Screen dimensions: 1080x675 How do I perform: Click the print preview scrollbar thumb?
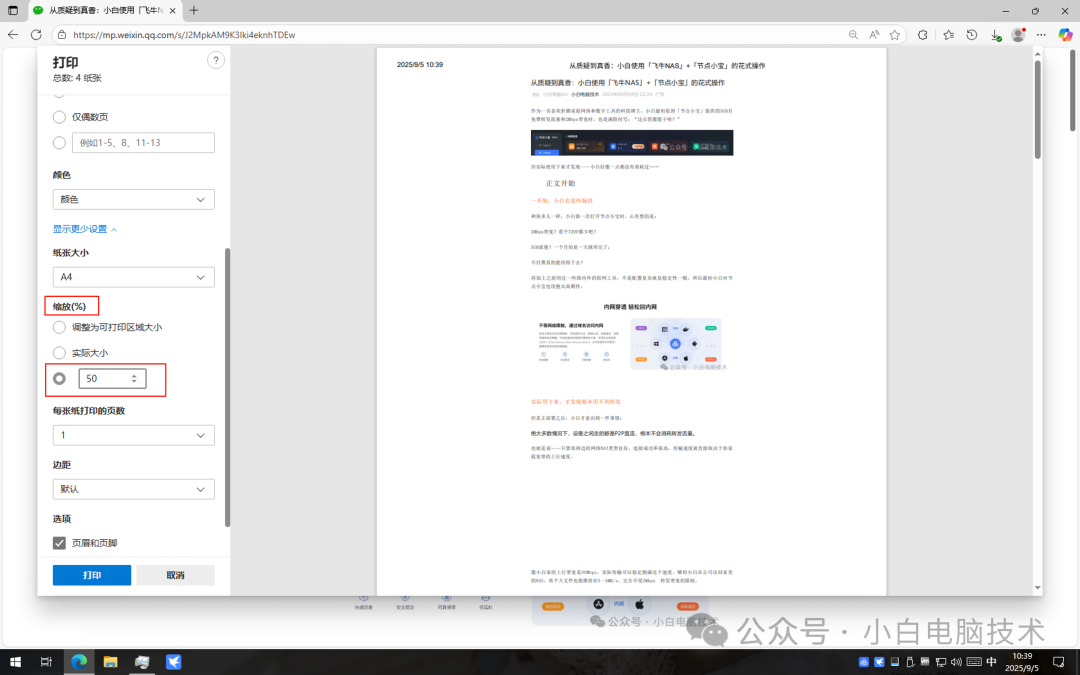tap(1038, 110)
